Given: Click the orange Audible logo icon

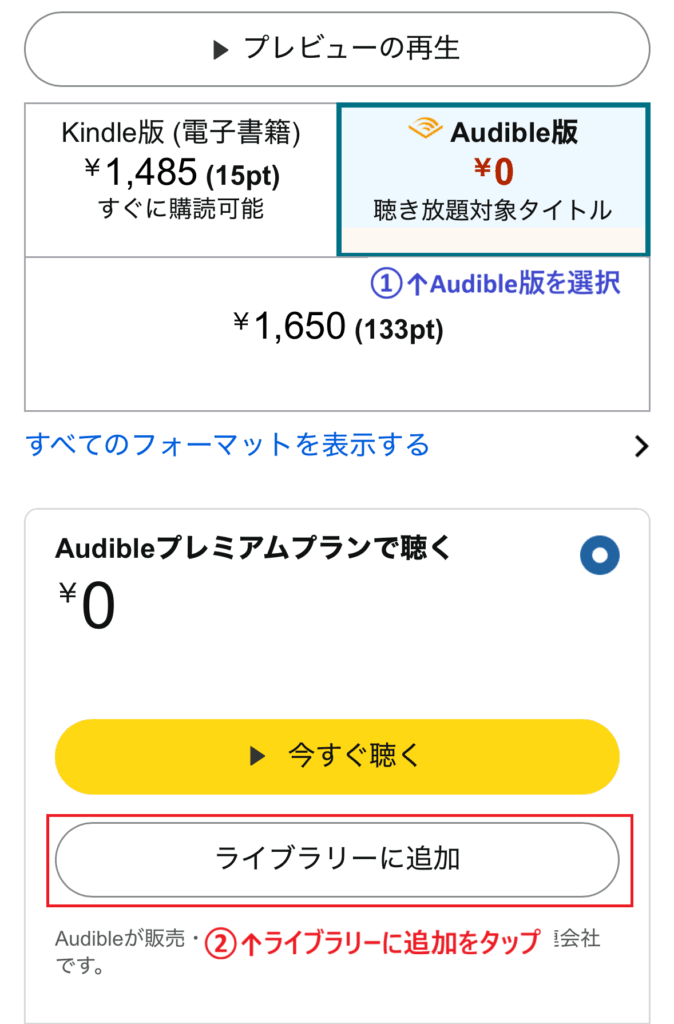Looking at the screenshot, I should 426,130.
